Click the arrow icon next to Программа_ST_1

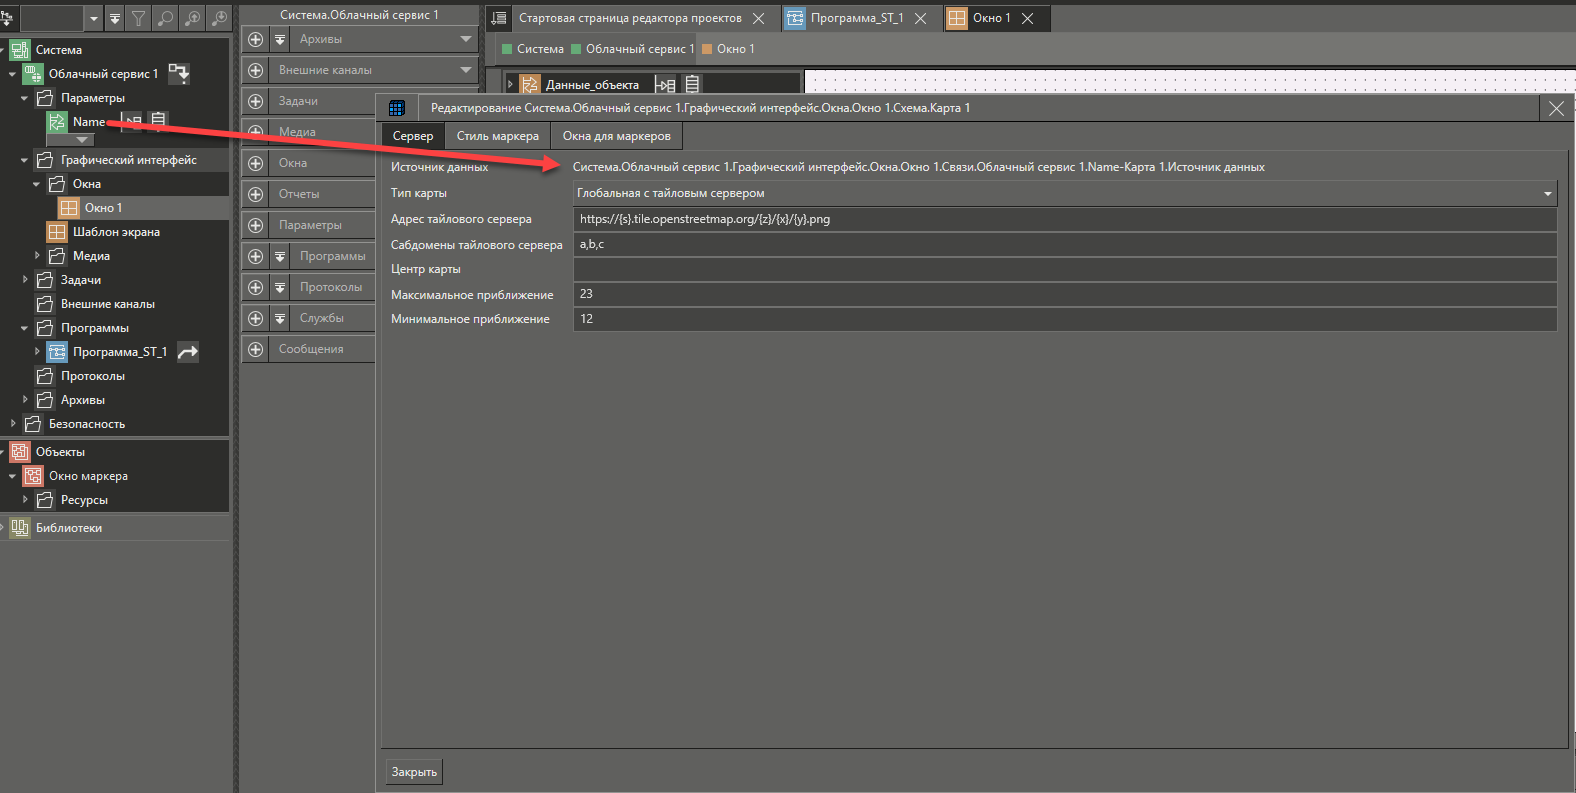click(187, 352)
